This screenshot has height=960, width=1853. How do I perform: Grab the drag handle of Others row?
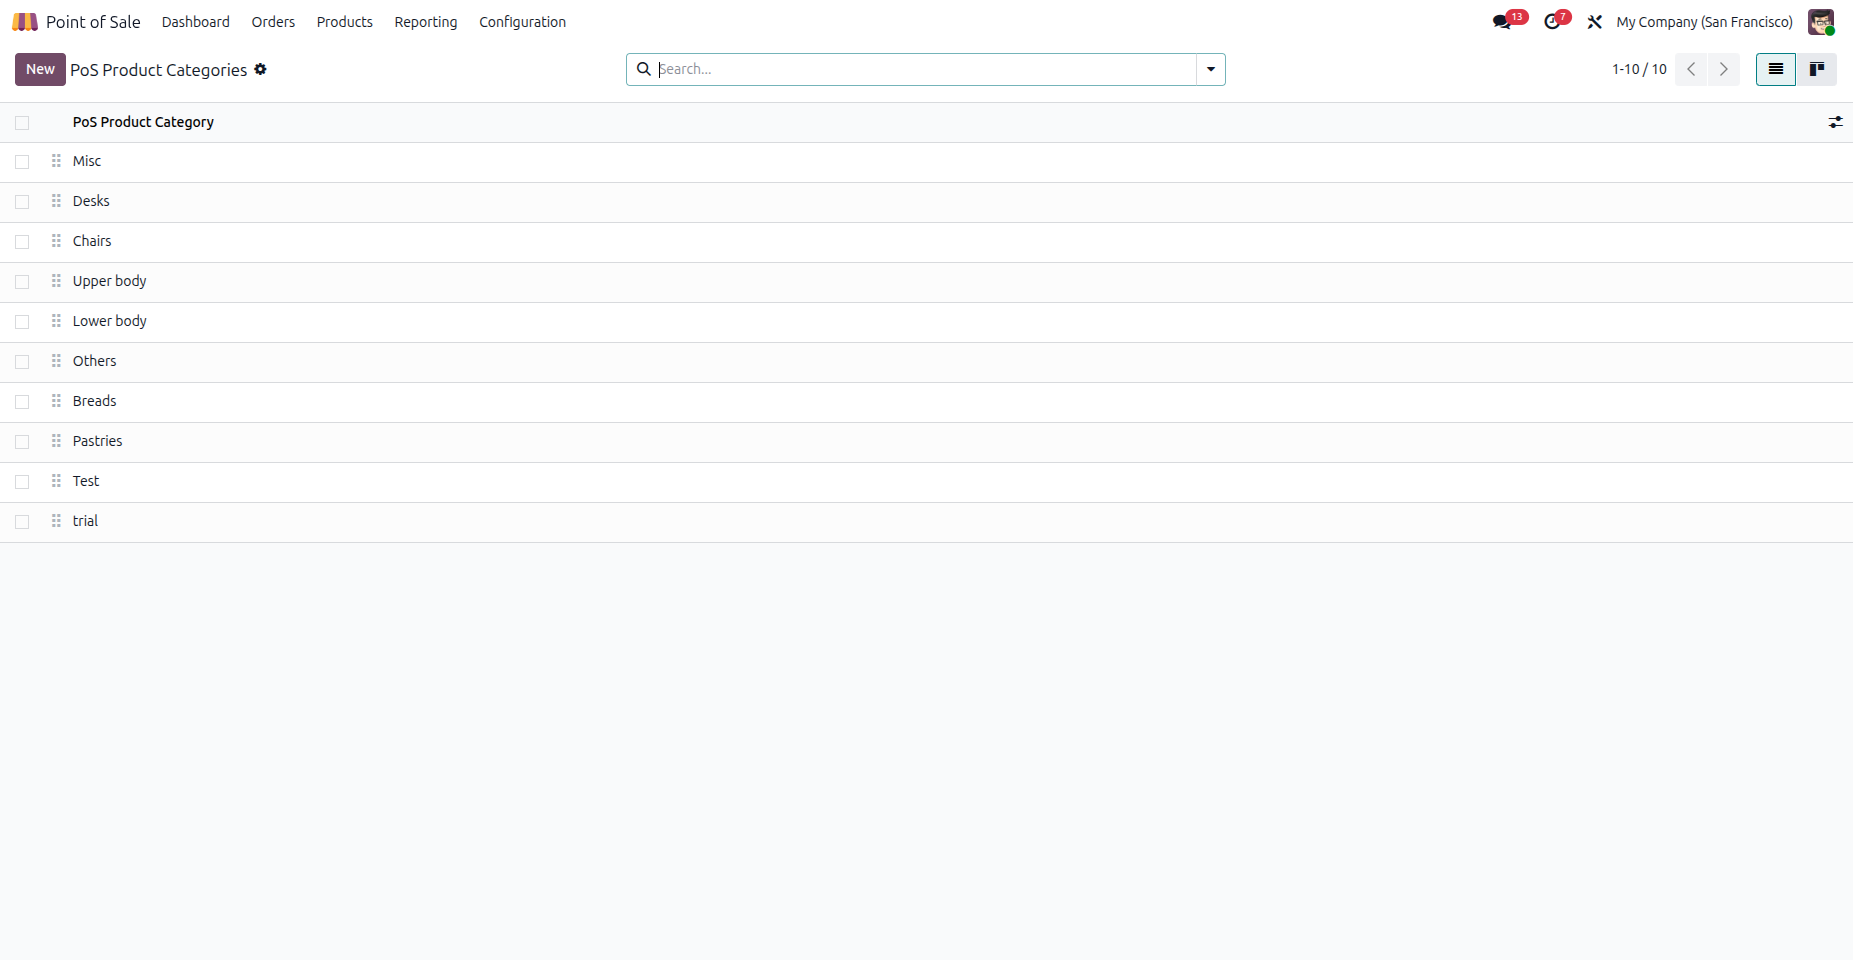[x=56, y=361]
